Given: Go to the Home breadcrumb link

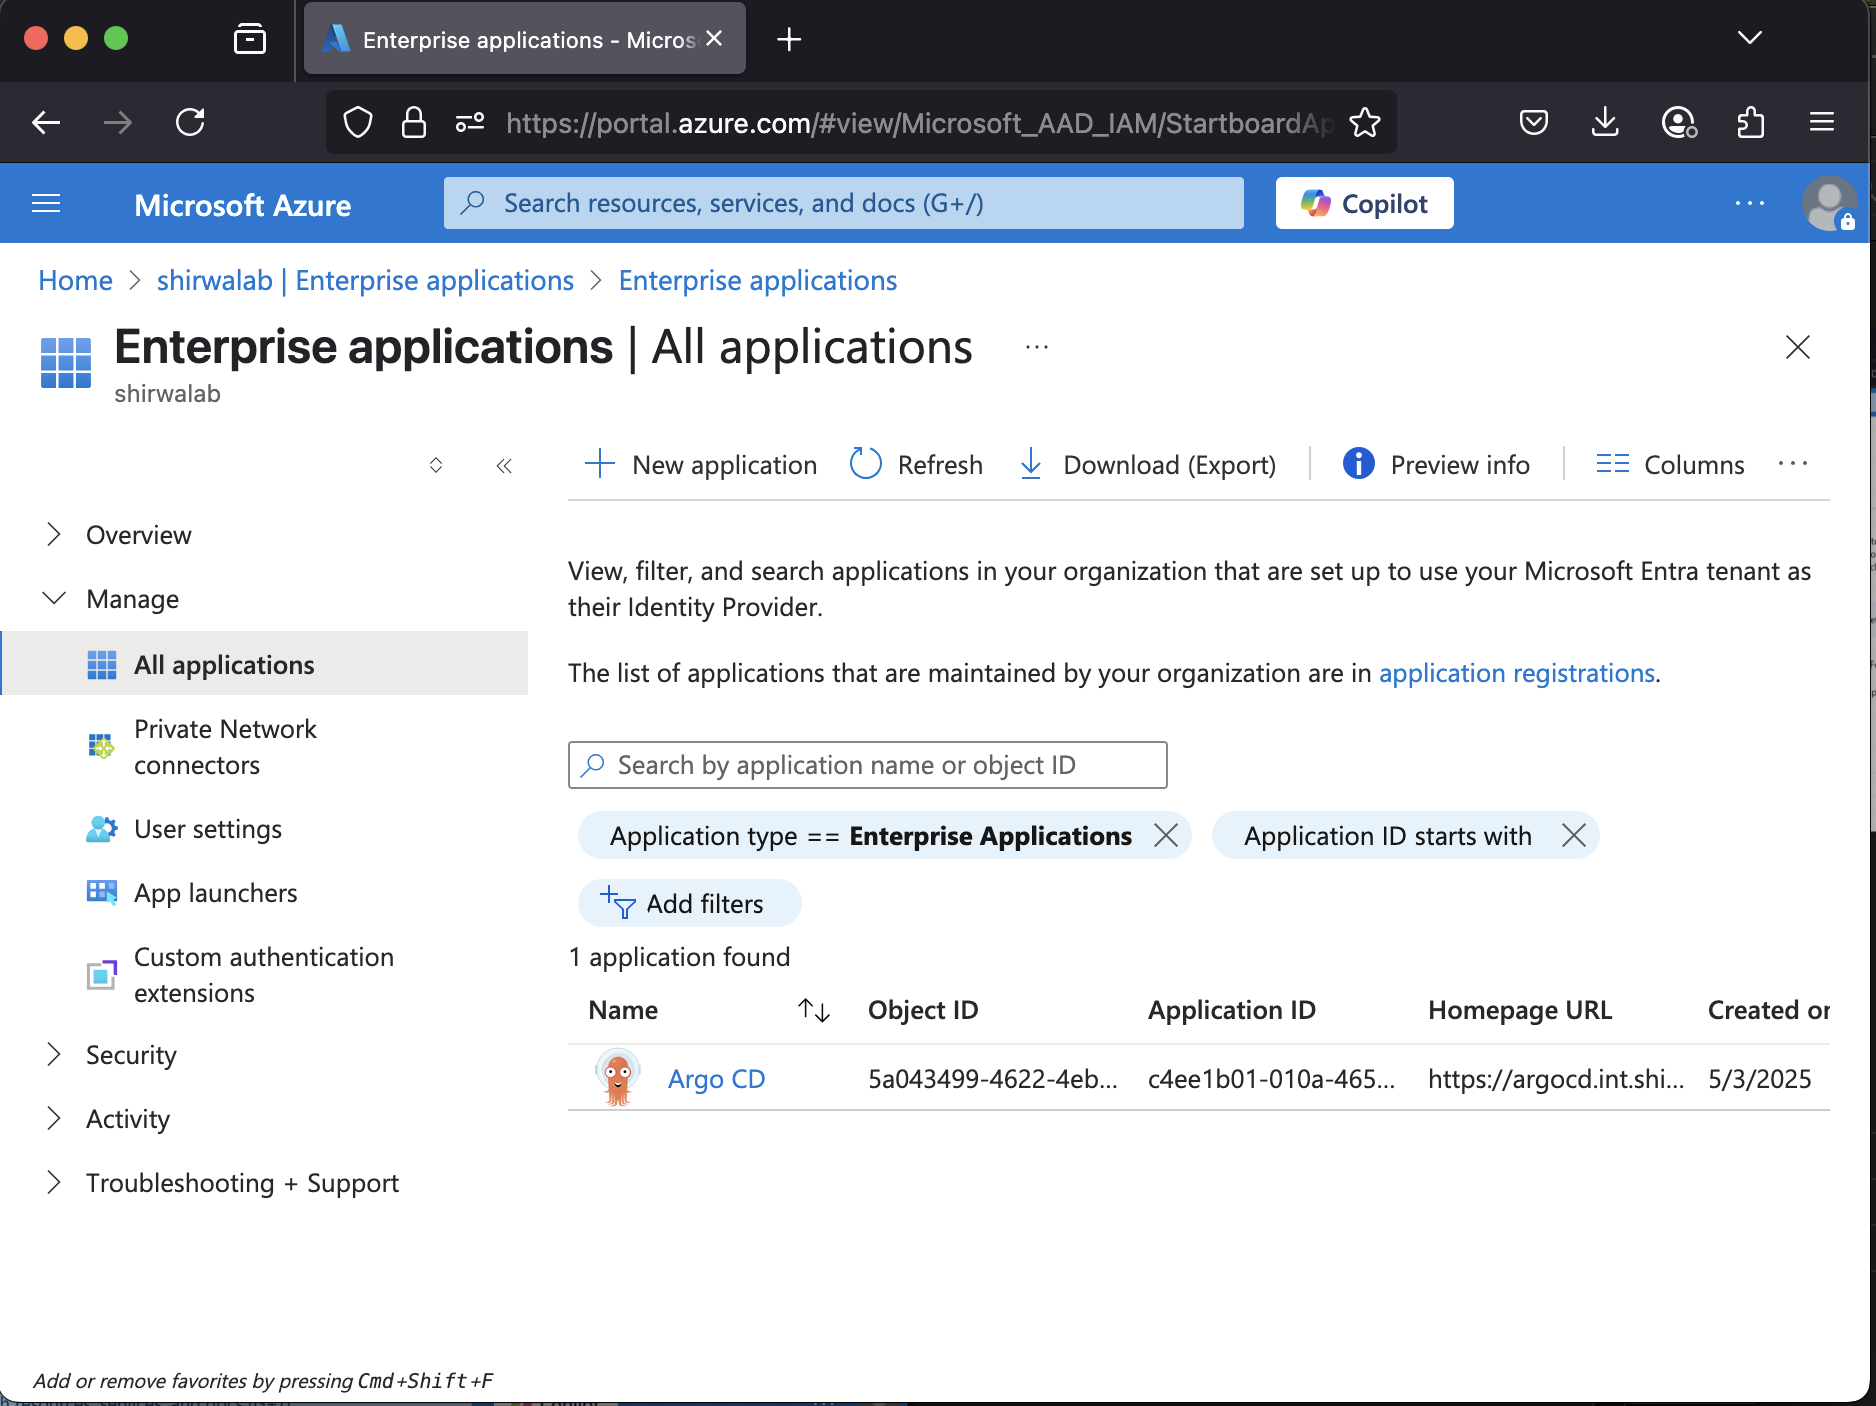Looking at the screenshot, I should [x=75, y=281].
